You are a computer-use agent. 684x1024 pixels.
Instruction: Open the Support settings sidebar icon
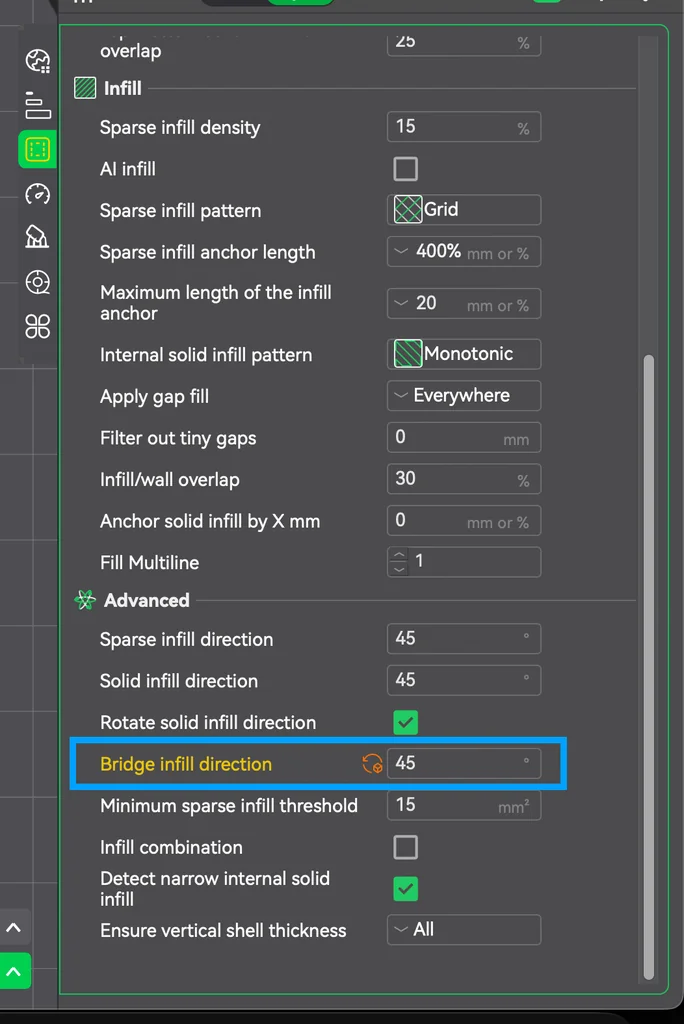tap(37, 237)
